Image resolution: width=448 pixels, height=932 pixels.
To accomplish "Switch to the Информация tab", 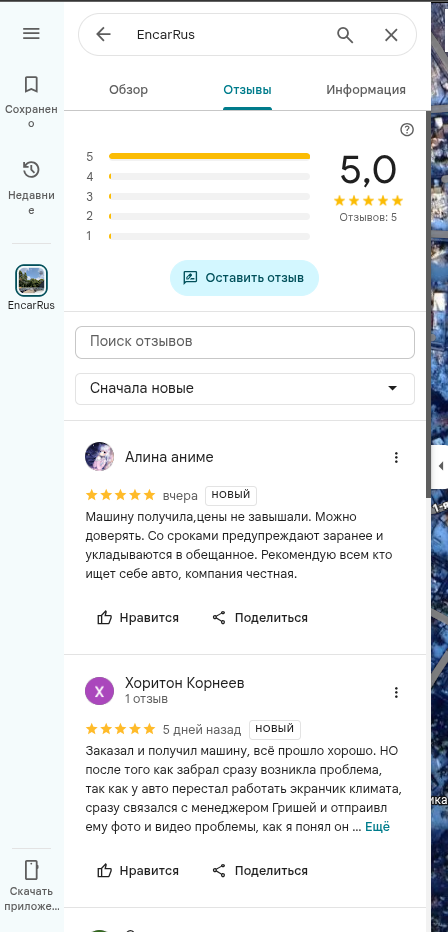I will coord(366,90).
